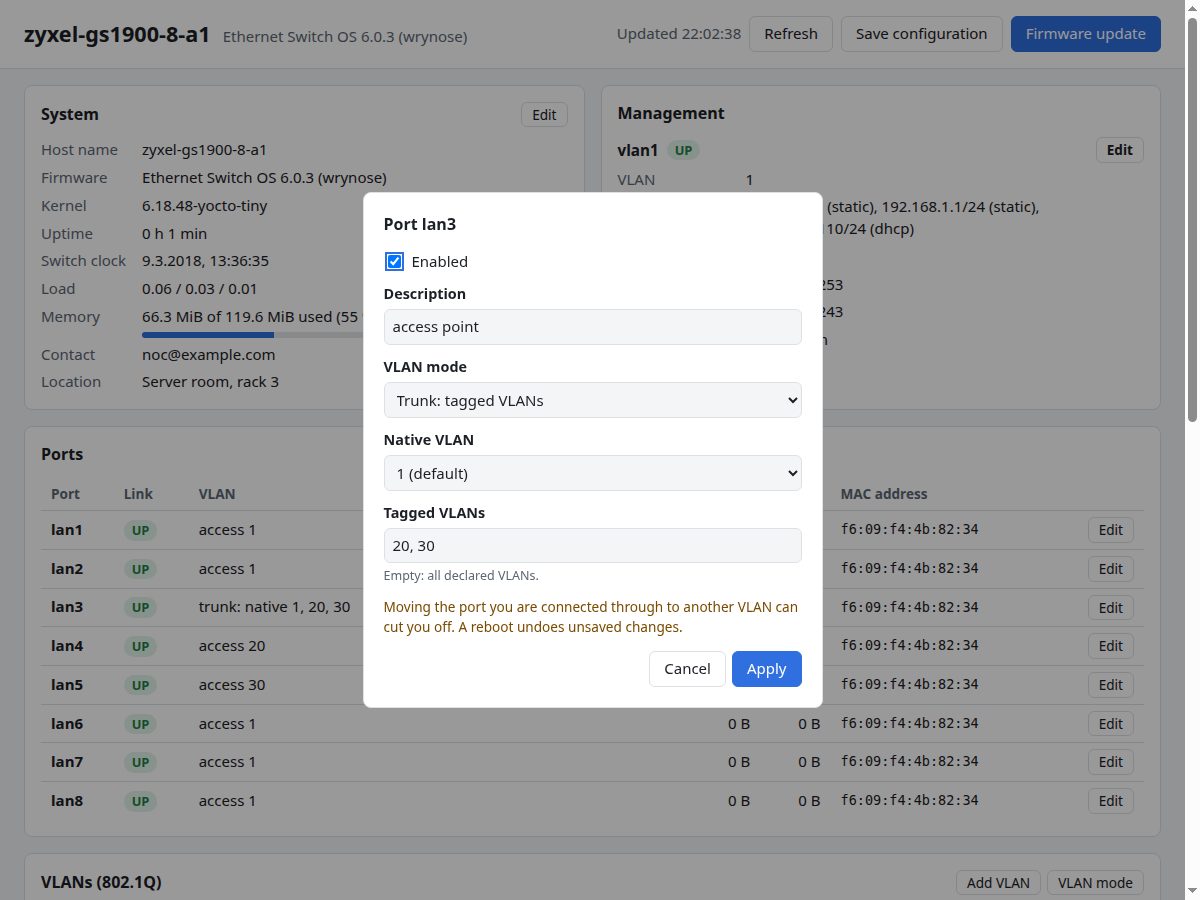Cancel the Port lan3 dialog

(x=687, y=669)
